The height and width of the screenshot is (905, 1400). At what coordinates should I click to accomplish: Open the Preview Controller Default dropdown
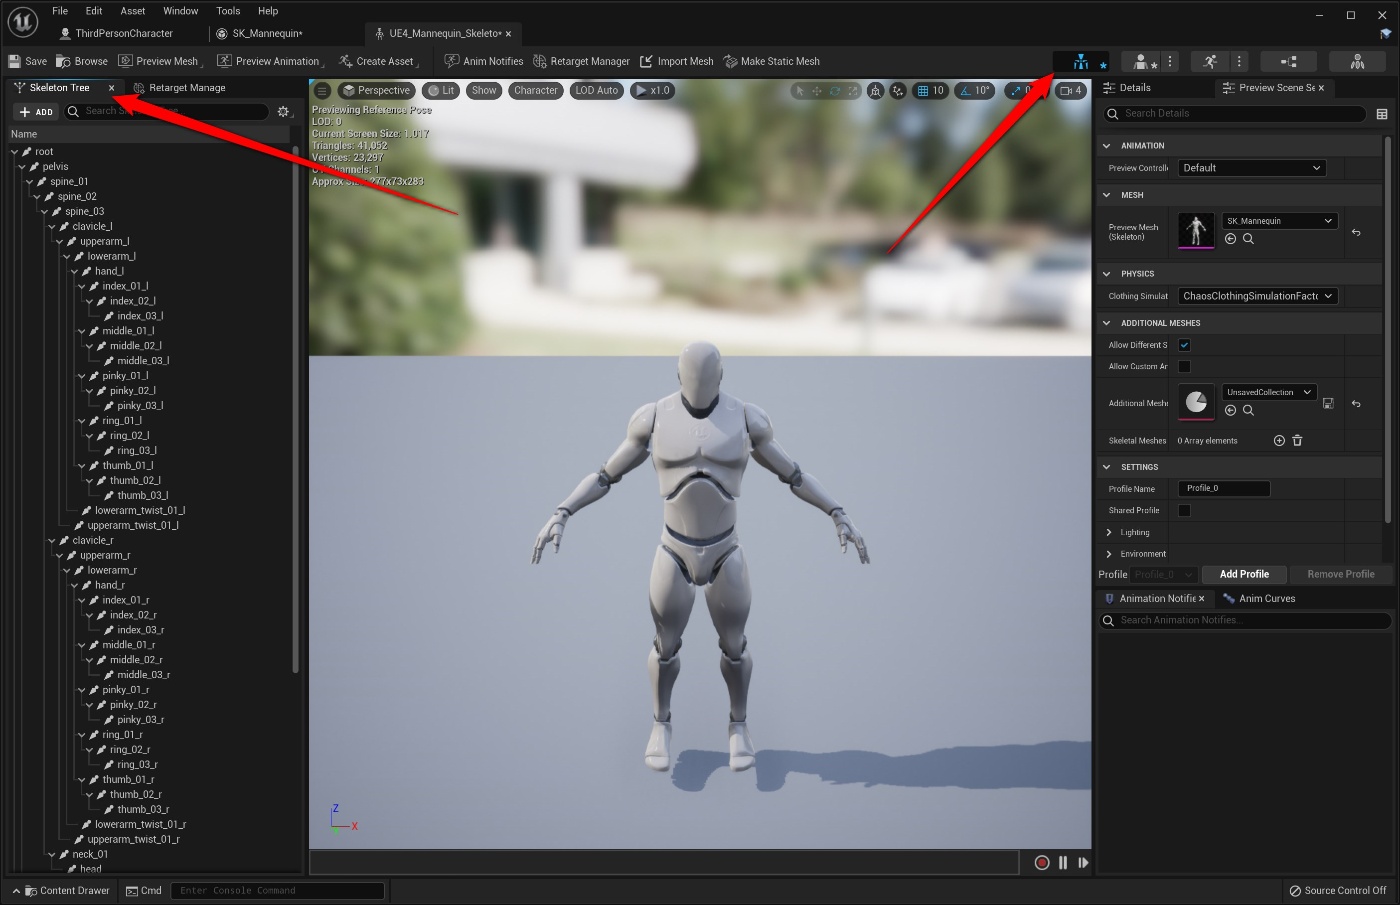pos(1251,167)
